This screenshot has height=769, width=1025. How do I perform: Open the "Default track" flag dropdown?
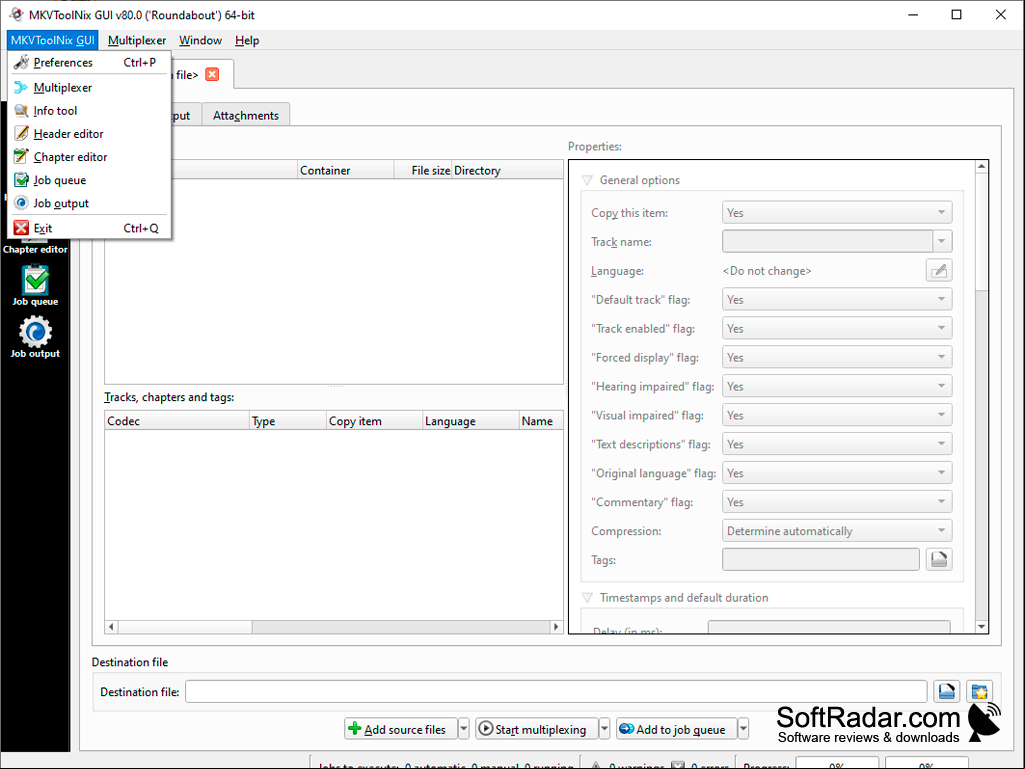[837, 299]
